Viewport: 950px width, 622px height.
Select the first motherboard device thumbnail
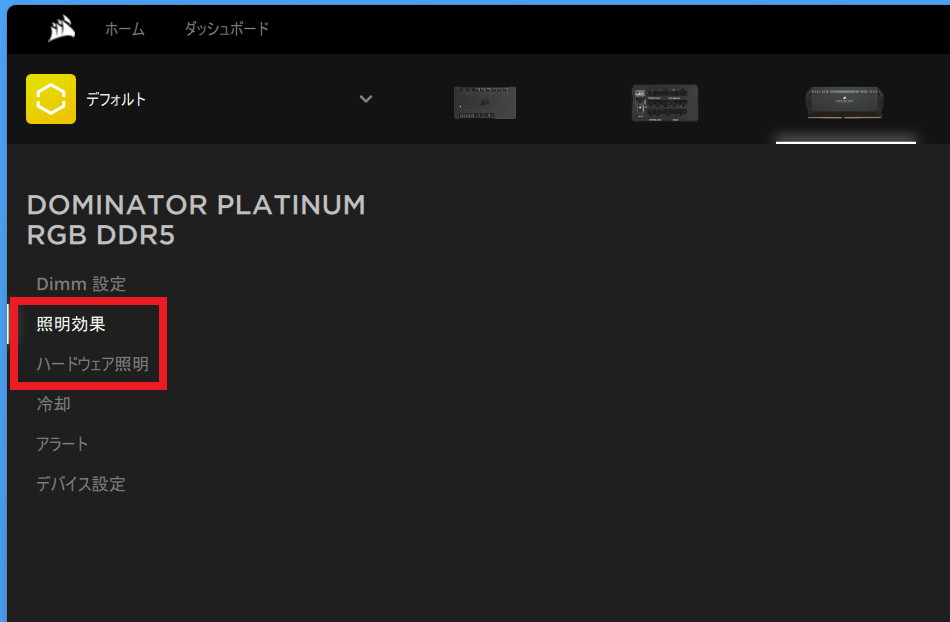click(x=485, y=102)
